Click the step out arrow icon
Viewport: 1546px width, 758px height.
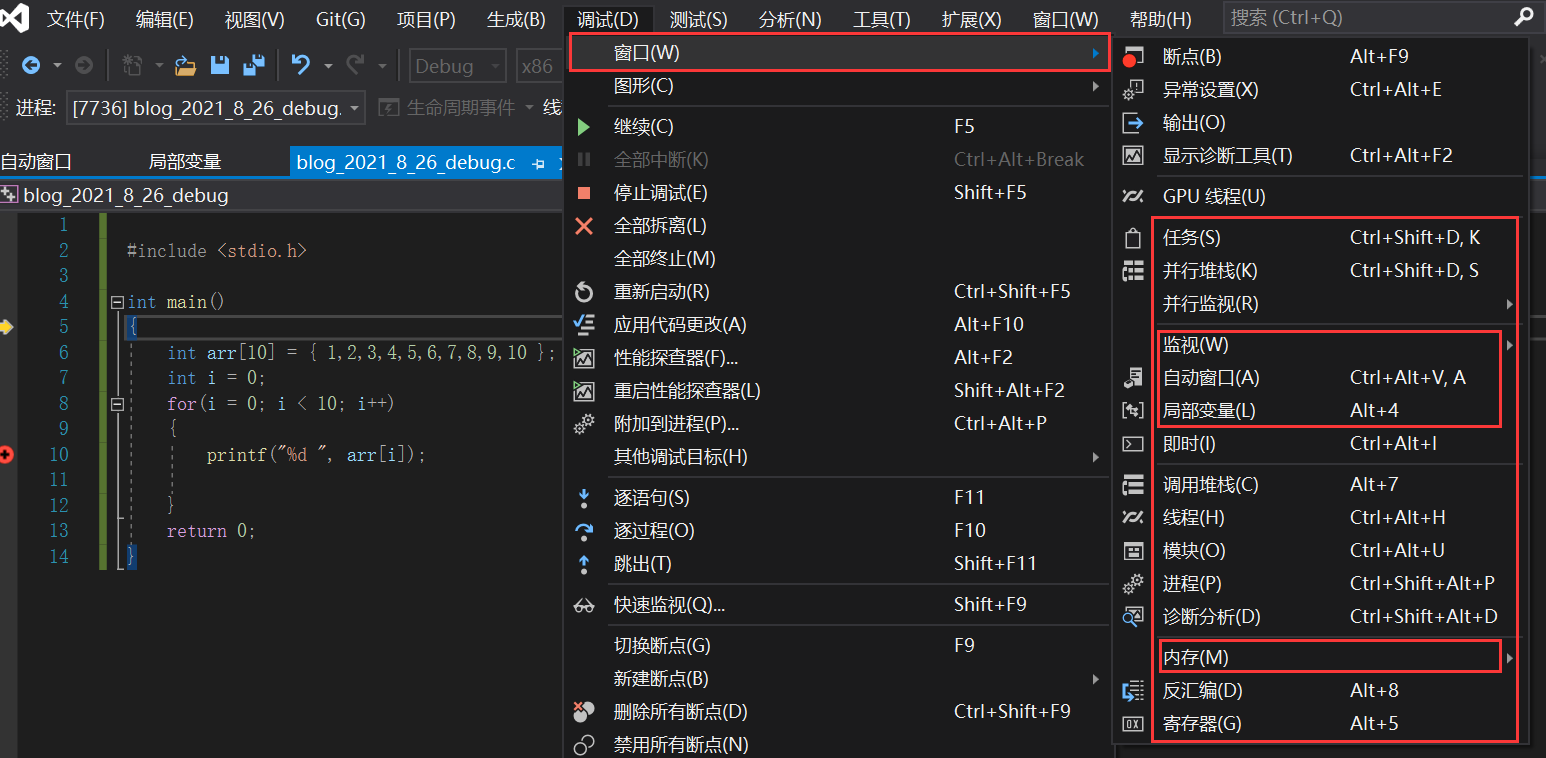(584, 564)
